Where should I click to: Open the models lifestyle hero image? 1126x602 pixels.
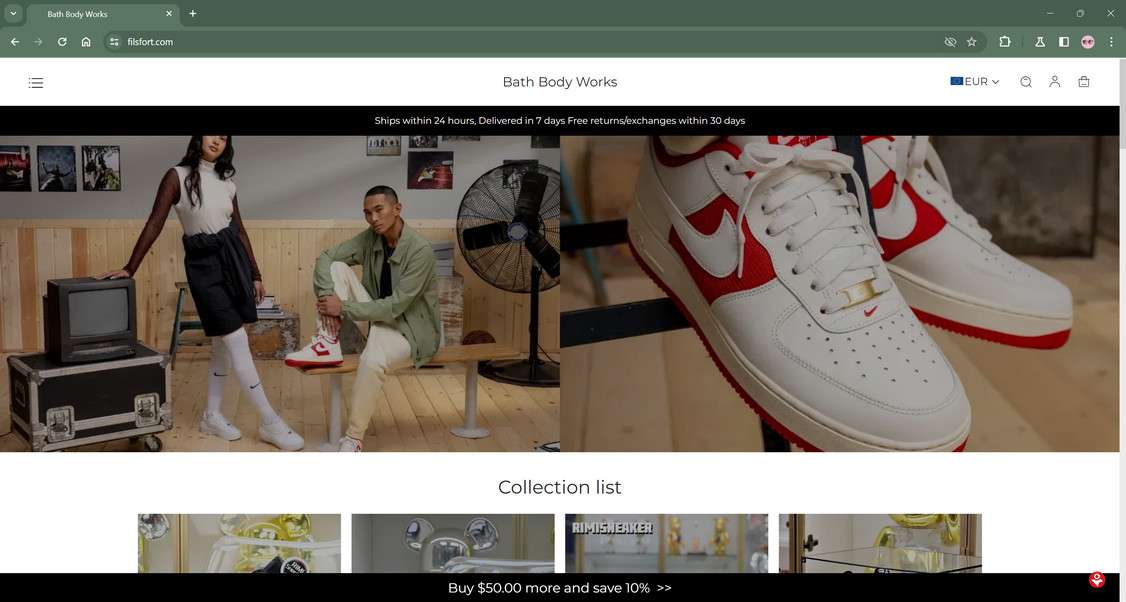(x=280, y=294)
